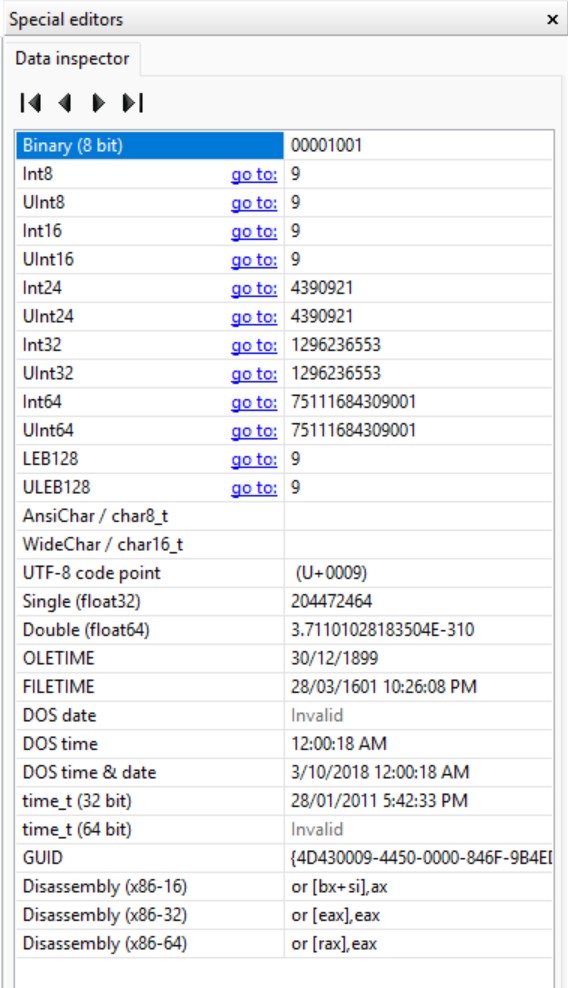Image resolution: width=568 pixels, height=988 pixels.
Task: Close the Special editors panel
Action: [x=552, y=20]
